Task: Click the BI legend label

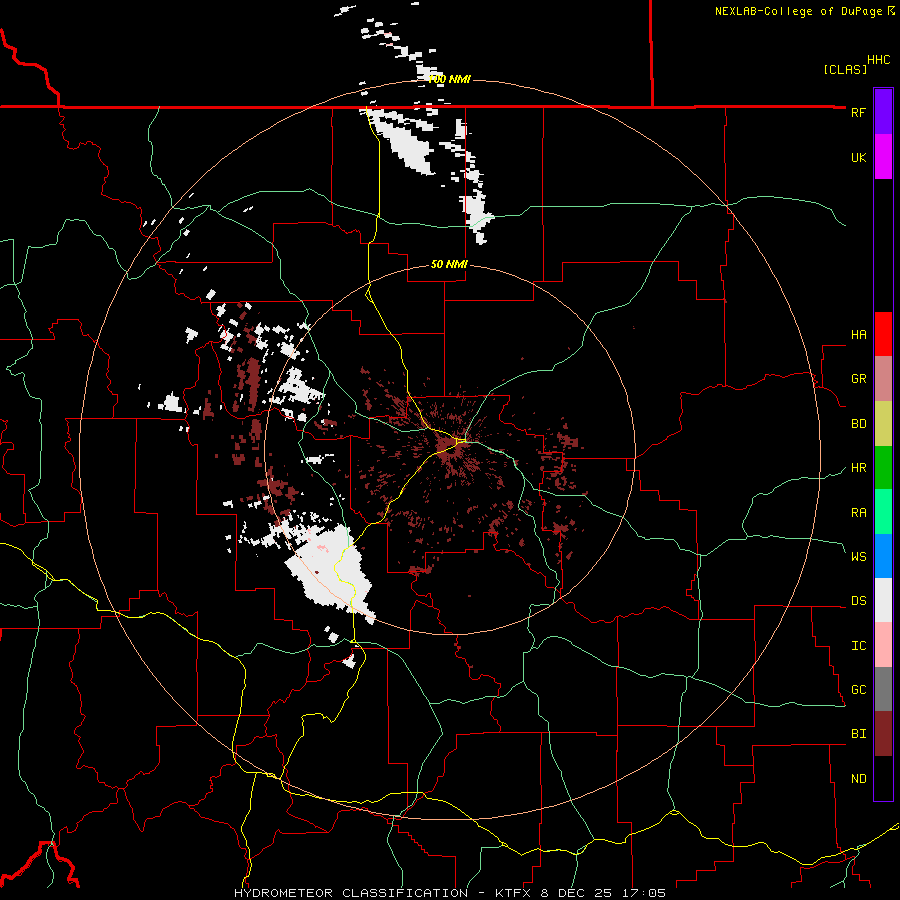Action: (x=858, y=734)
